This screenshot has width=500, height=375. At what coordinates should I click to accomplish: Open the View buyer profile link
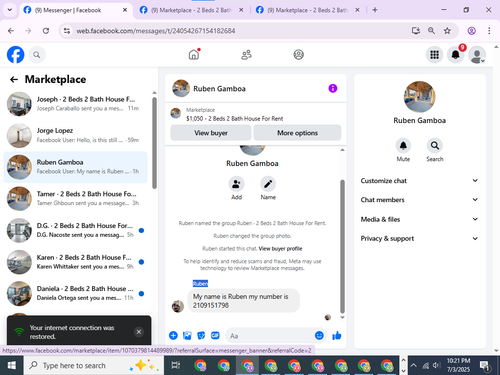280,249
